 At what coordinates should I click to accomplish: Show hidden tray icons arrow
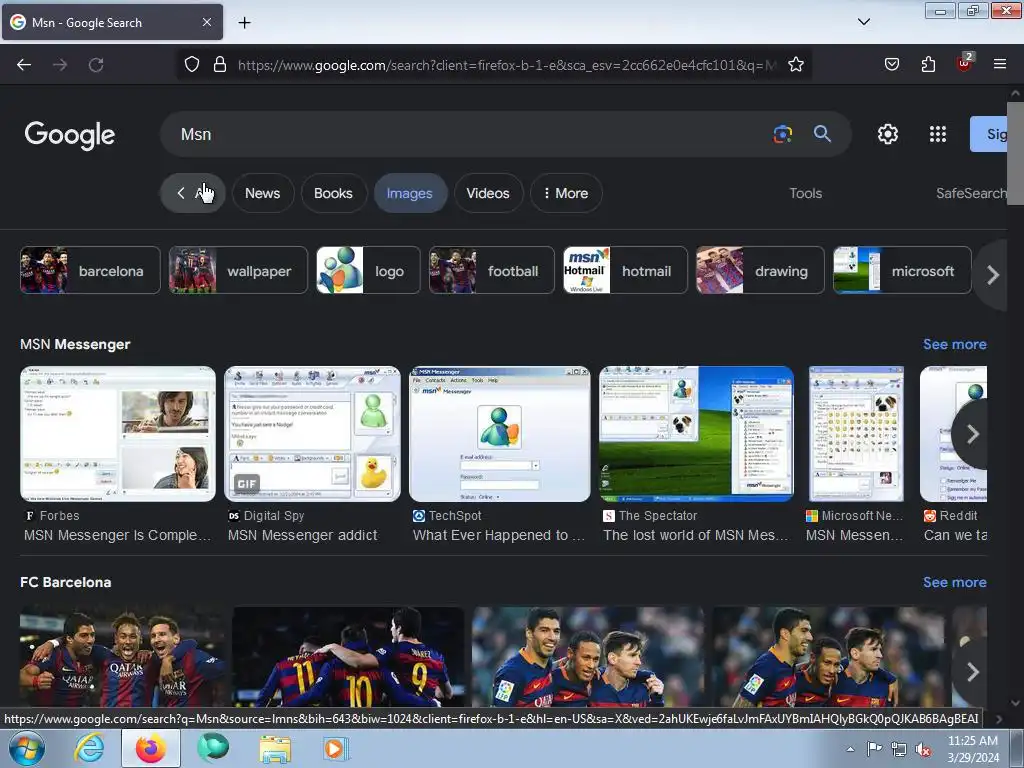coord(850,749)
